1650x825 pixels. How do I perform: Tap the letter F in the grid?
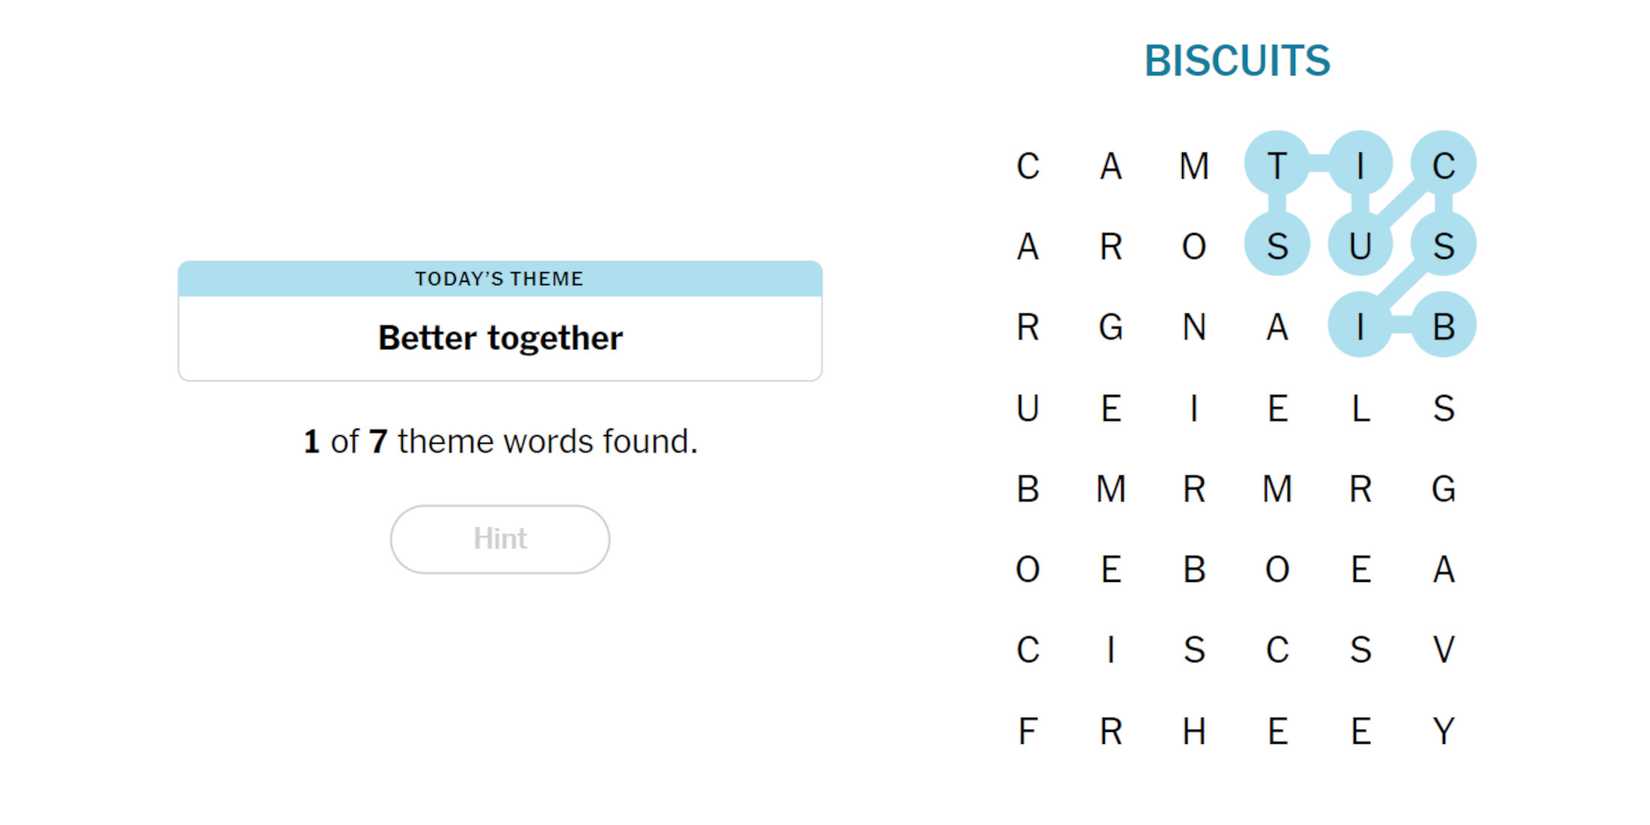click(1027, 731)
